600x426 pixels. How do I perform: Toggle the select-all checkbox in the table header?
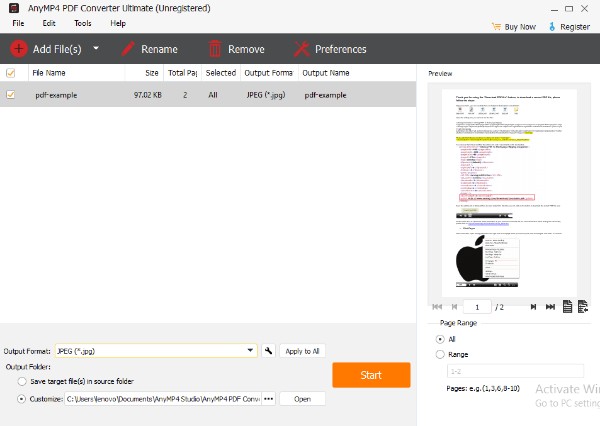(x=11, y=73)
